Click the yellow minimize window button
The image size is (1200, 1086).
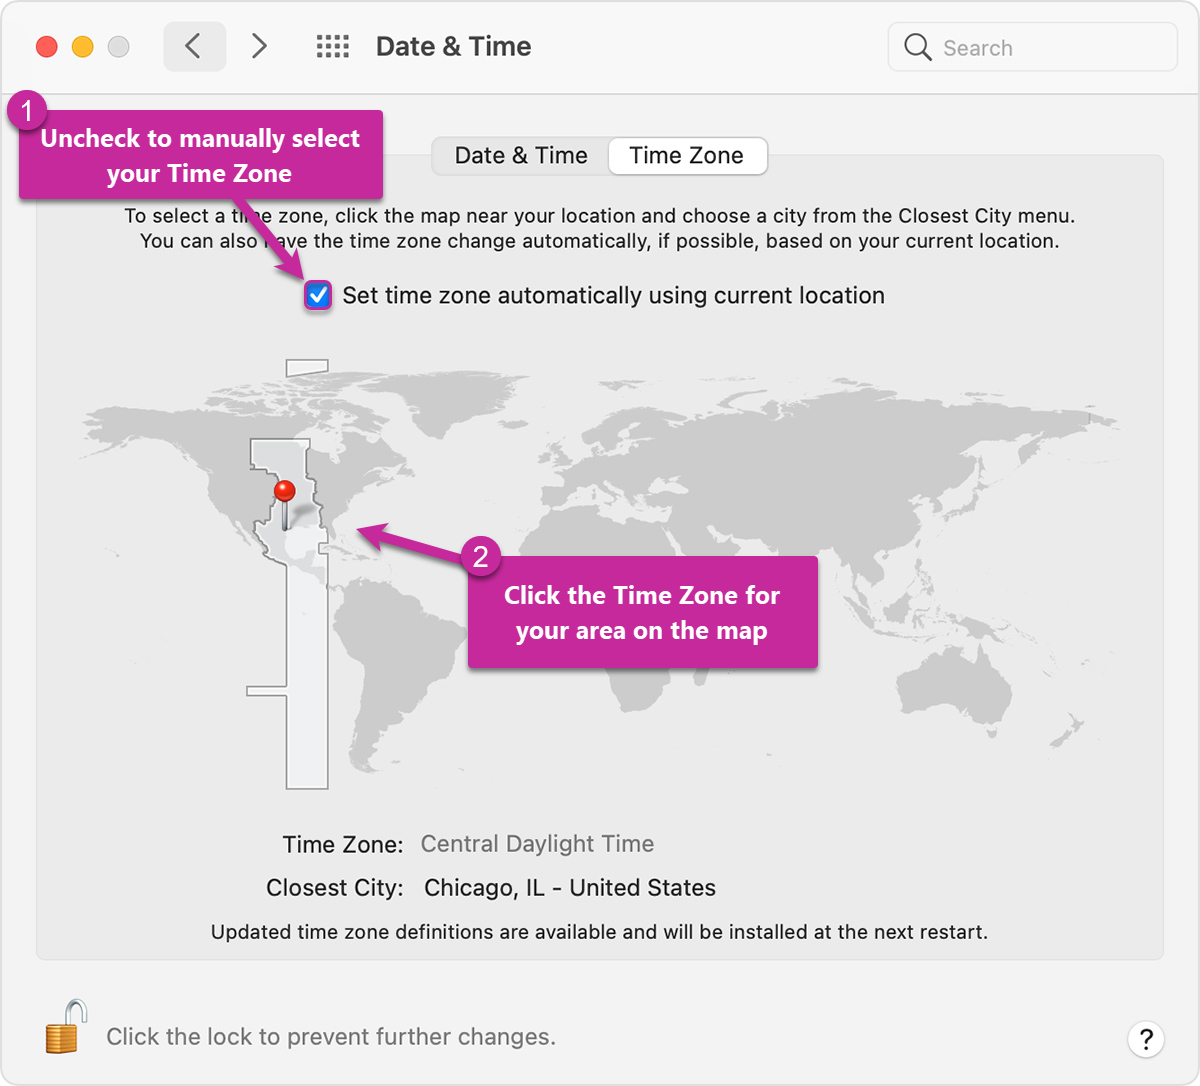point(83,46)
